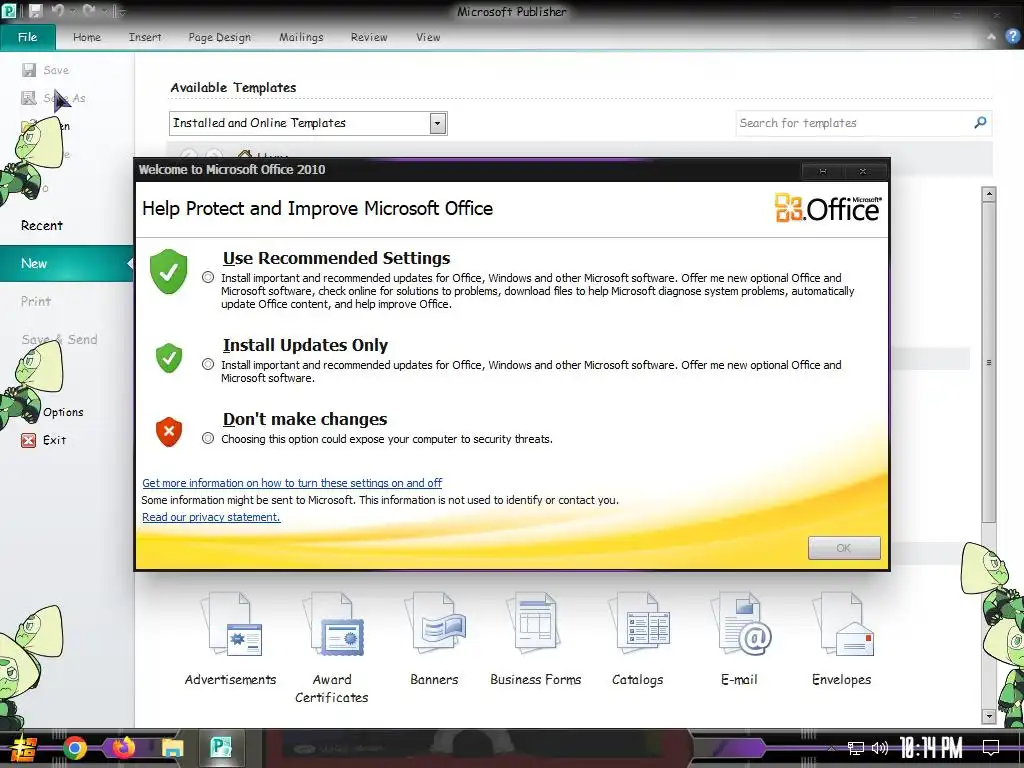Click the Save As icon in backstage
The height and width of the screenshot is (768, 1024).
click(x=28, y=98)
